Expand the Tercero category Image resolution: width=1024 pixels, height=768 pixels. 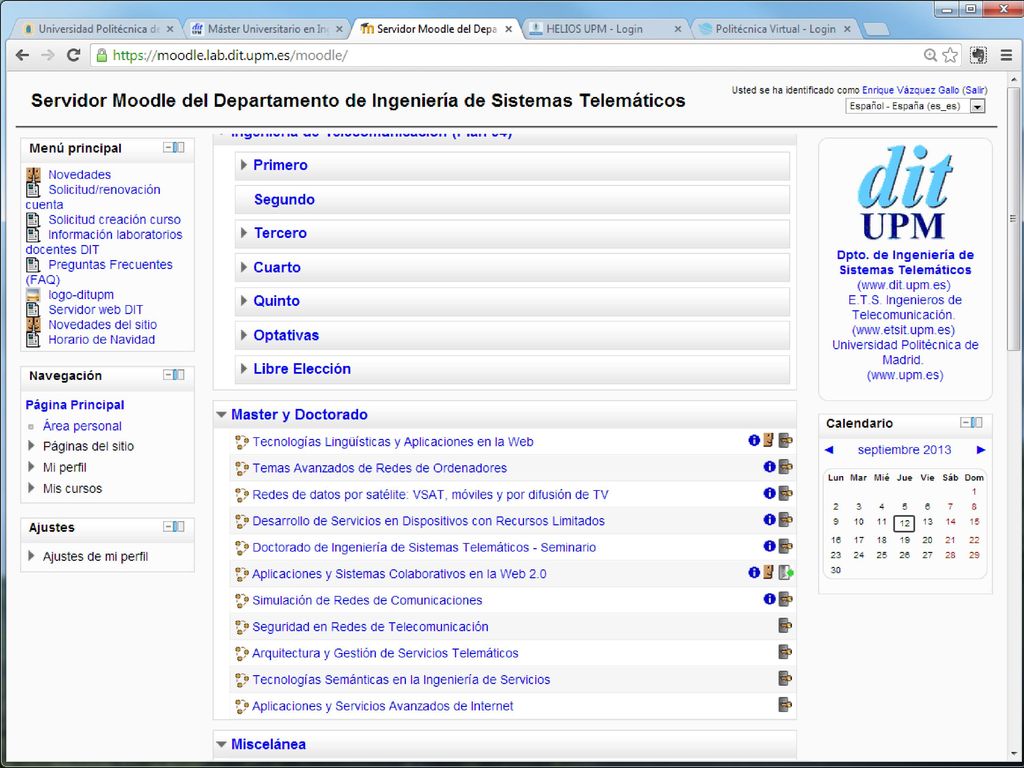[244, 232]
